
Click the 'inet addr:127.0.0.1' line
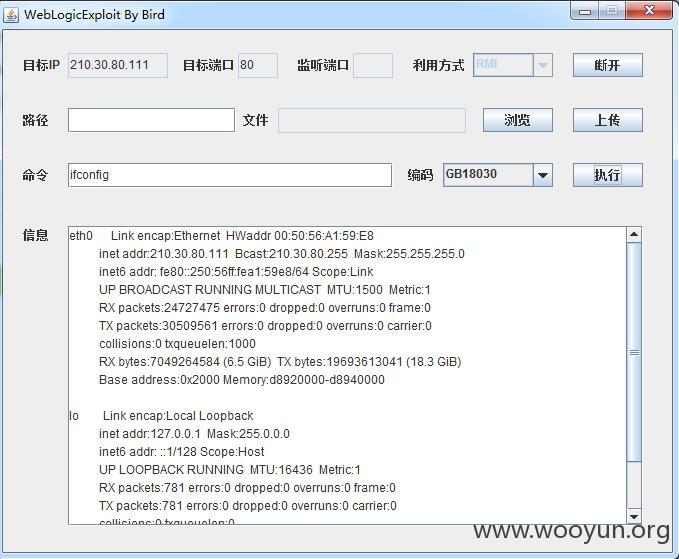click(x=194, y=434)
